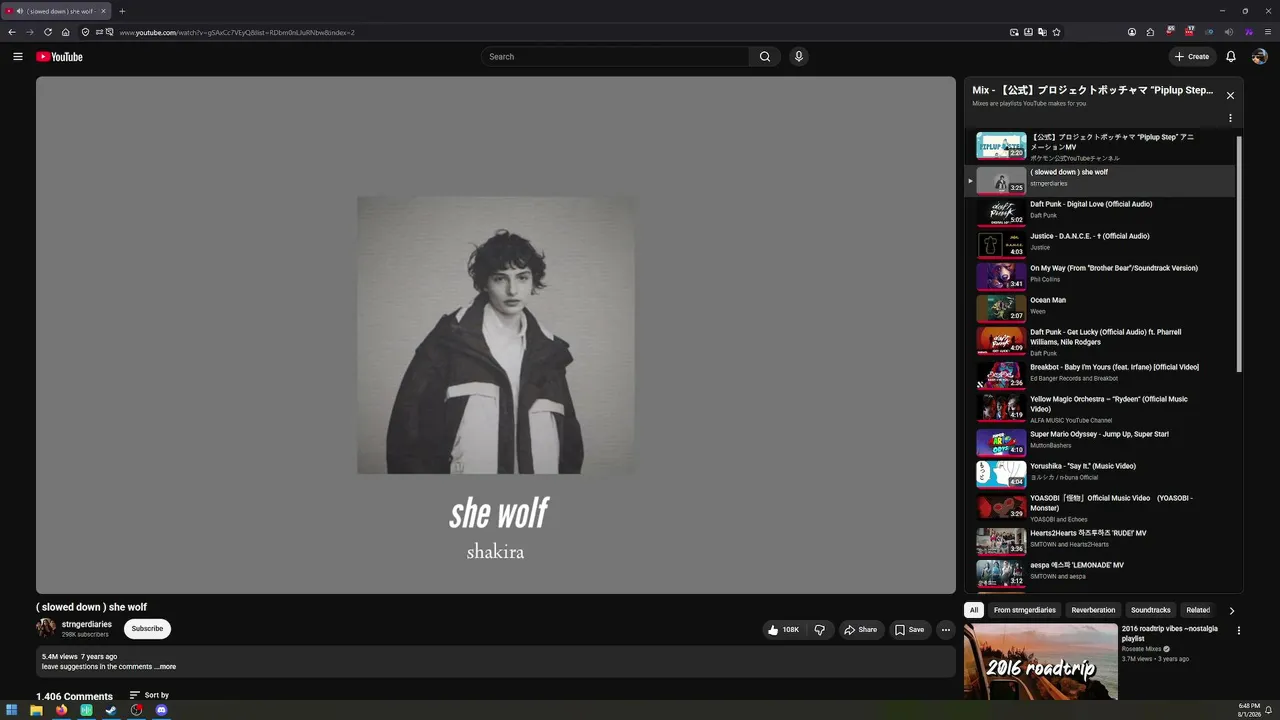Open the browser application menu
The width and height of the screenshot is (1280, 720).
pos(1268,32)
